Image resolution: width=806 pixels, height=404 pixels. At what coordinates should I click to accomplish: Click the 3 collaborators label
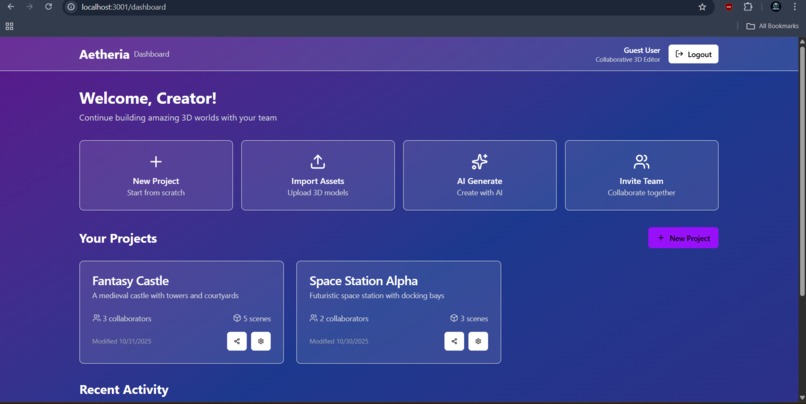click(122, 319)
